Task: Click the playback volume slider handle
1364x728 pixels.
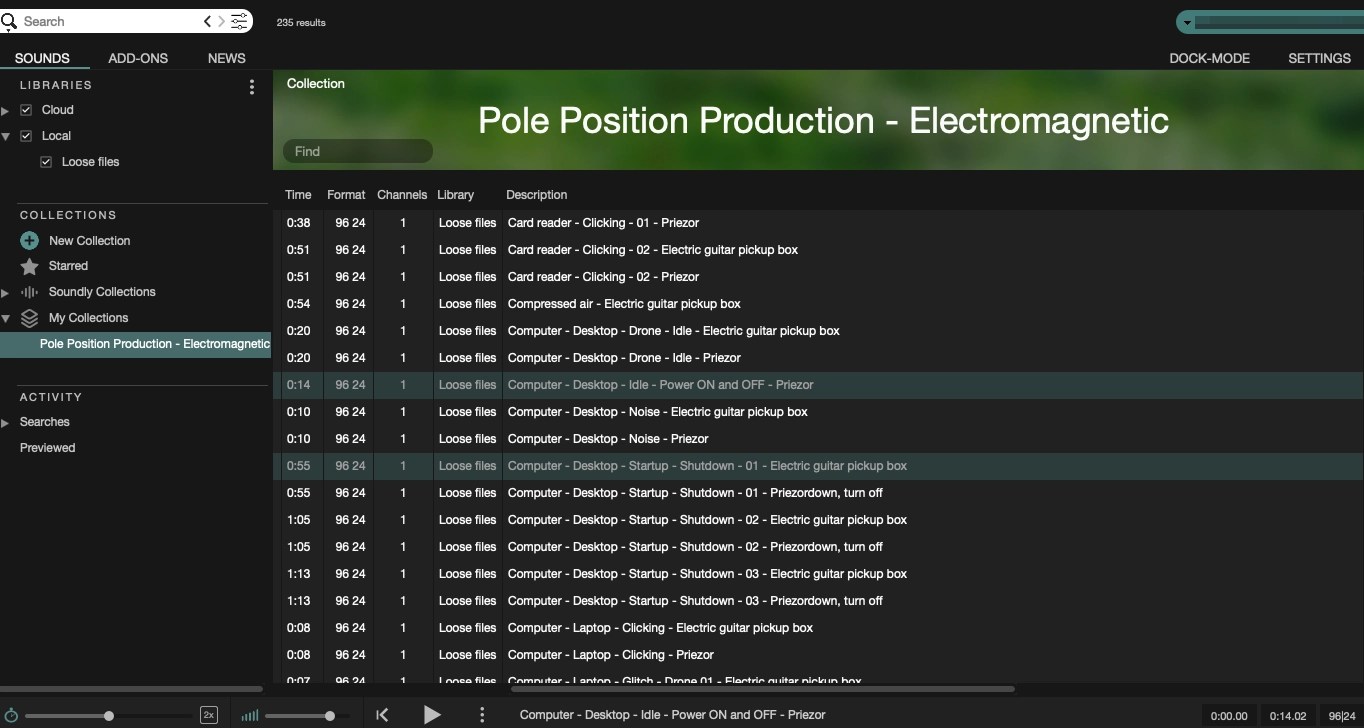Action: coord(330,715)
